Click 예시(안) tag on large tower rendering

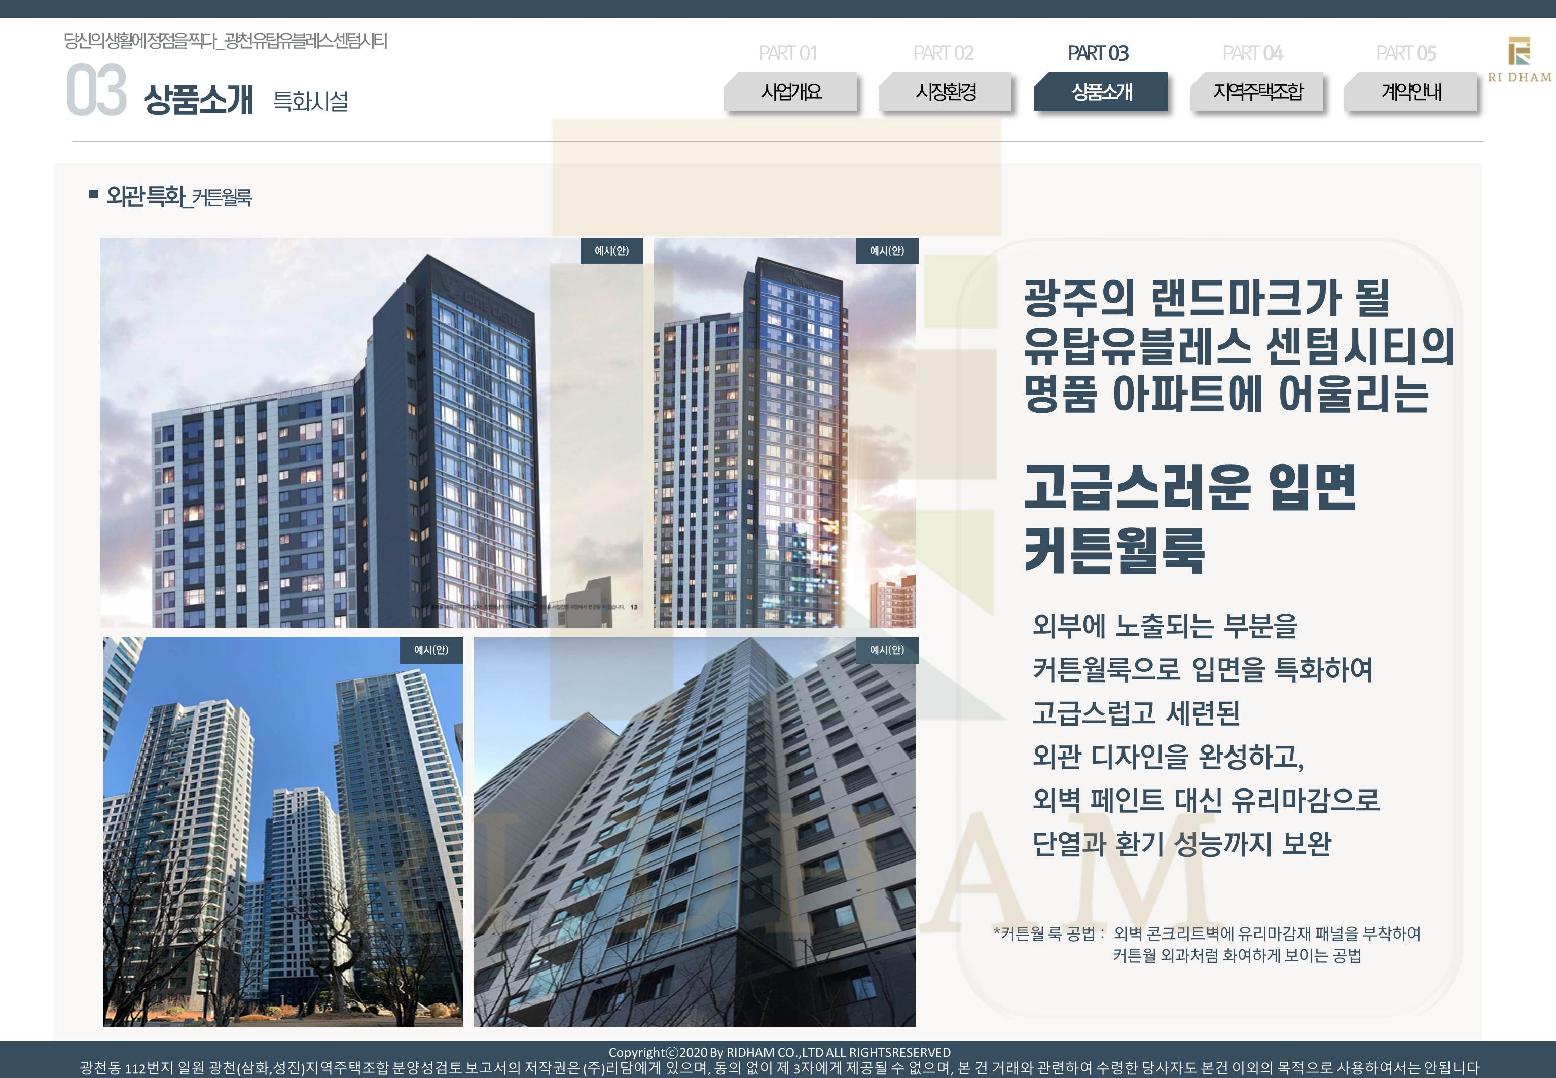click(612, 251)
